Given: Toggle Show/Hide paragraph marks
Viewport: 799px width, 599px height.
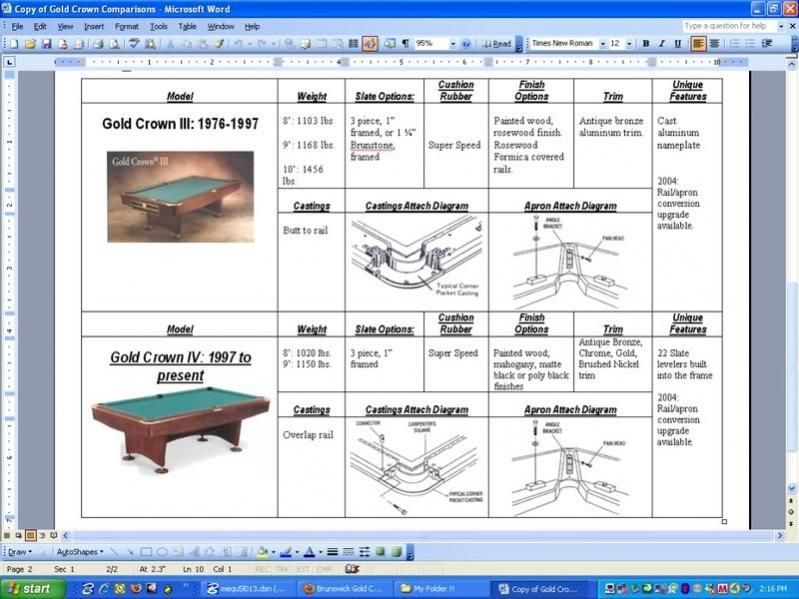Looking at the screenshot, I should [405, 44].
